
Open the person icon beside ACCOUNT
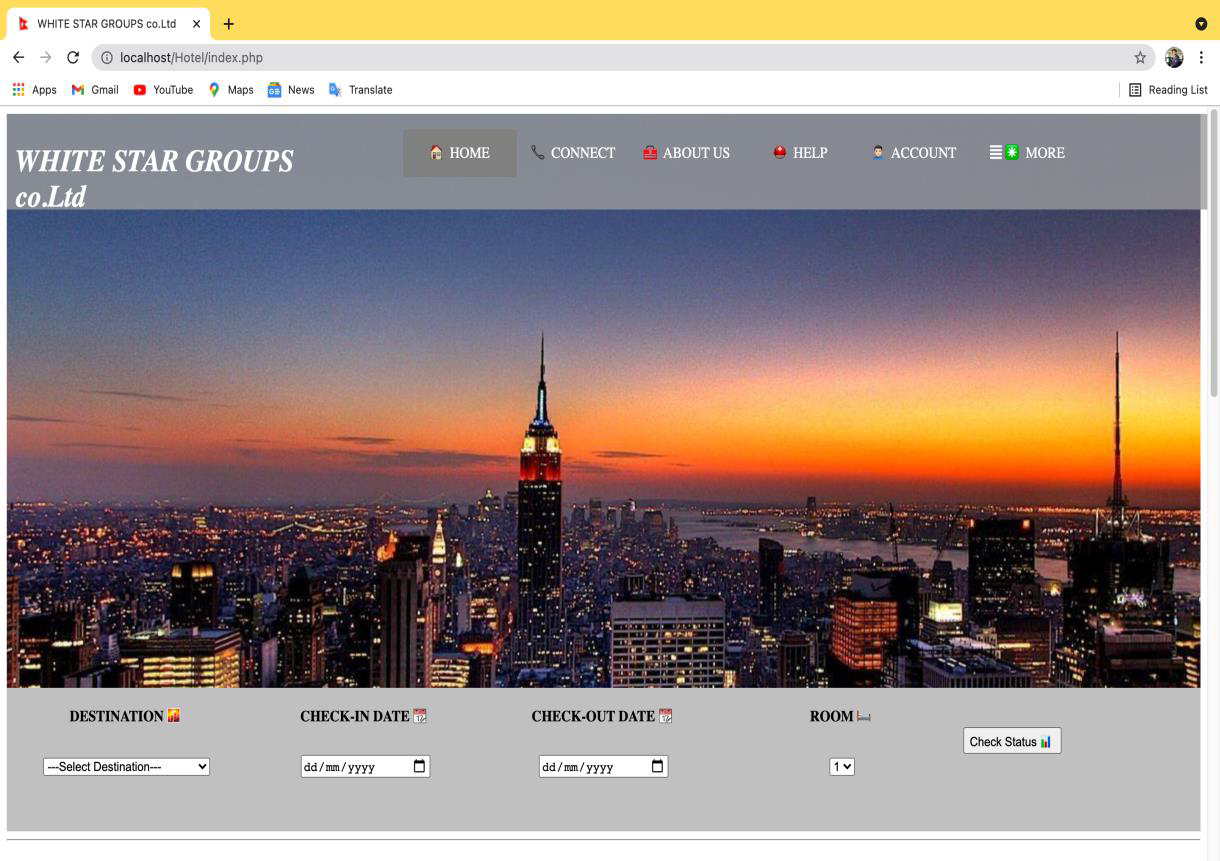(877, 152)
